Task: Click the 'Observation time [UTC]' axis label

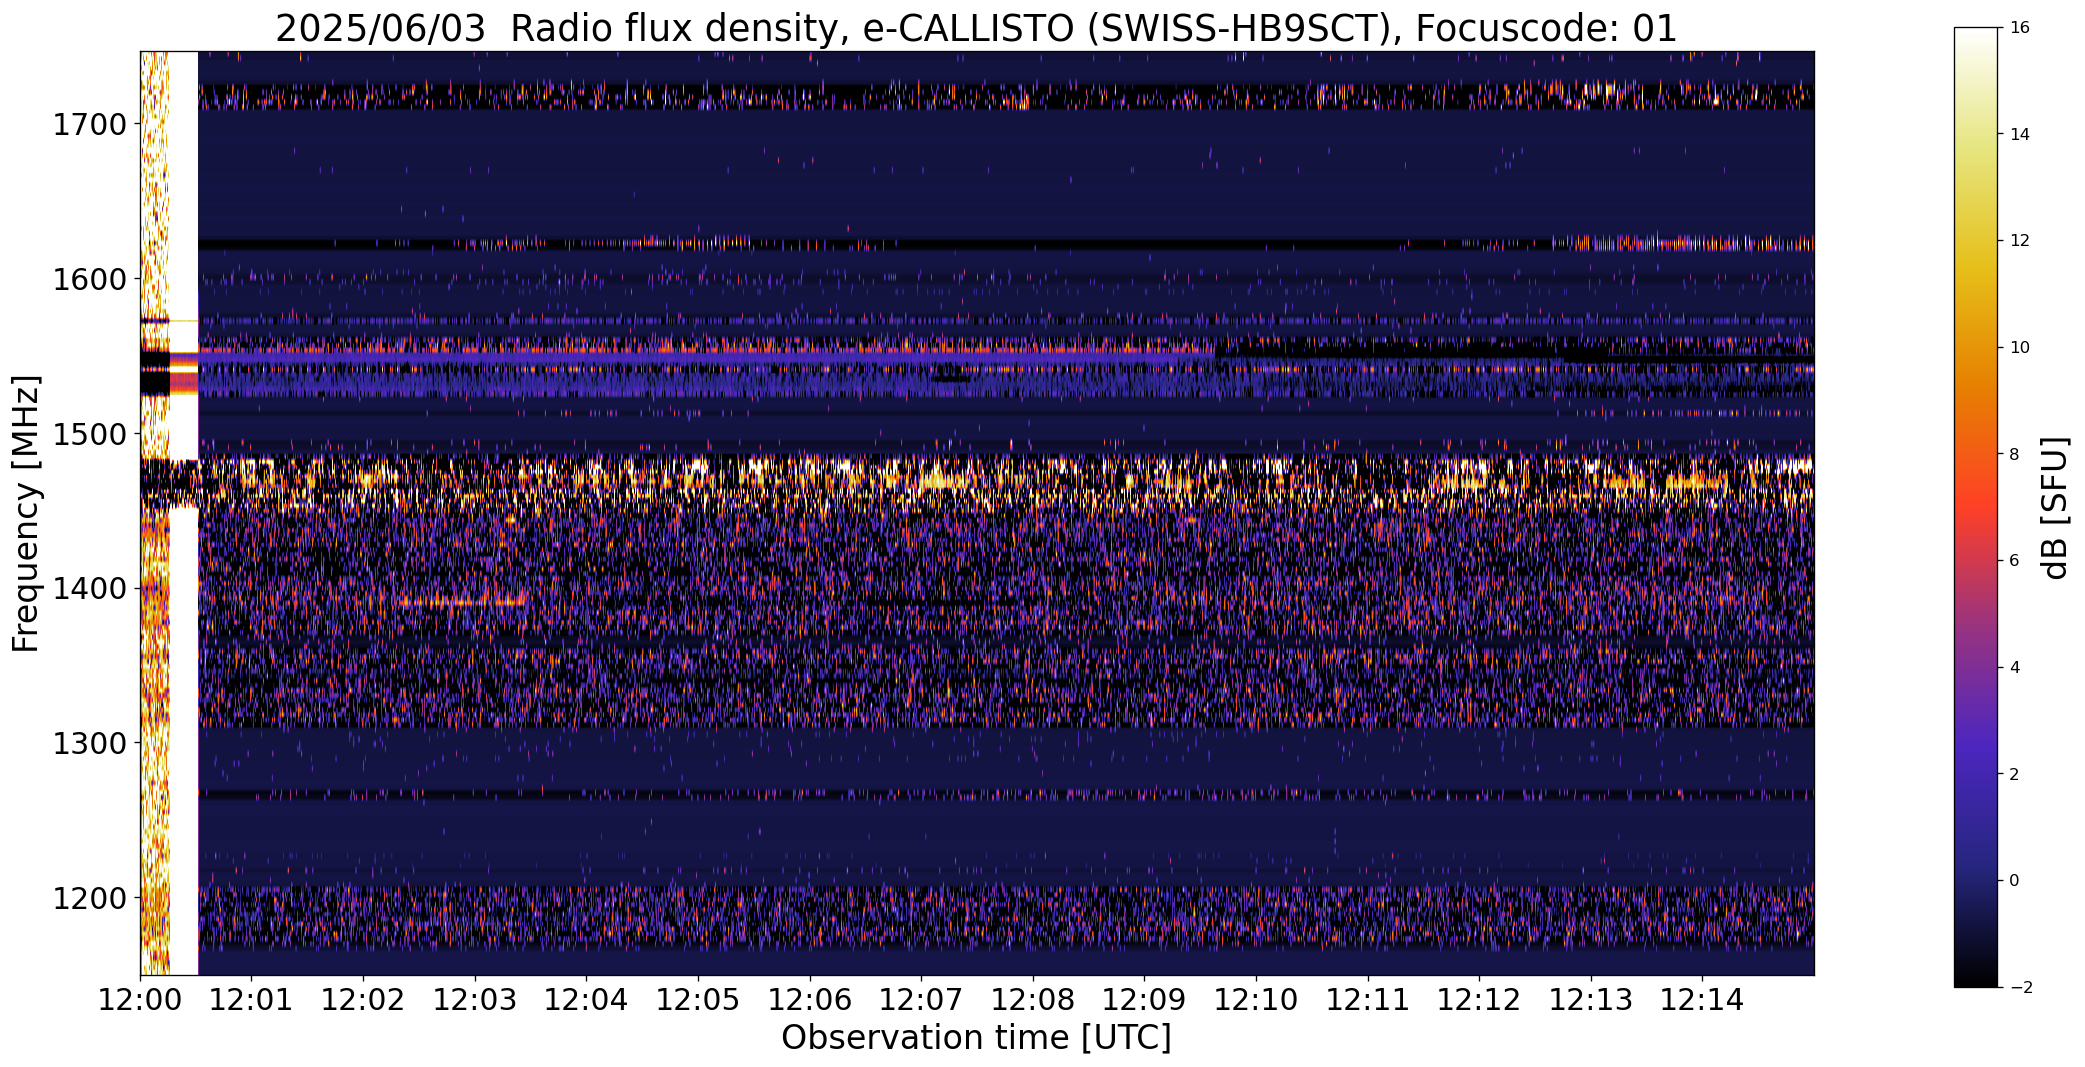Action: pyautogui.click(x=976, y=1038)
